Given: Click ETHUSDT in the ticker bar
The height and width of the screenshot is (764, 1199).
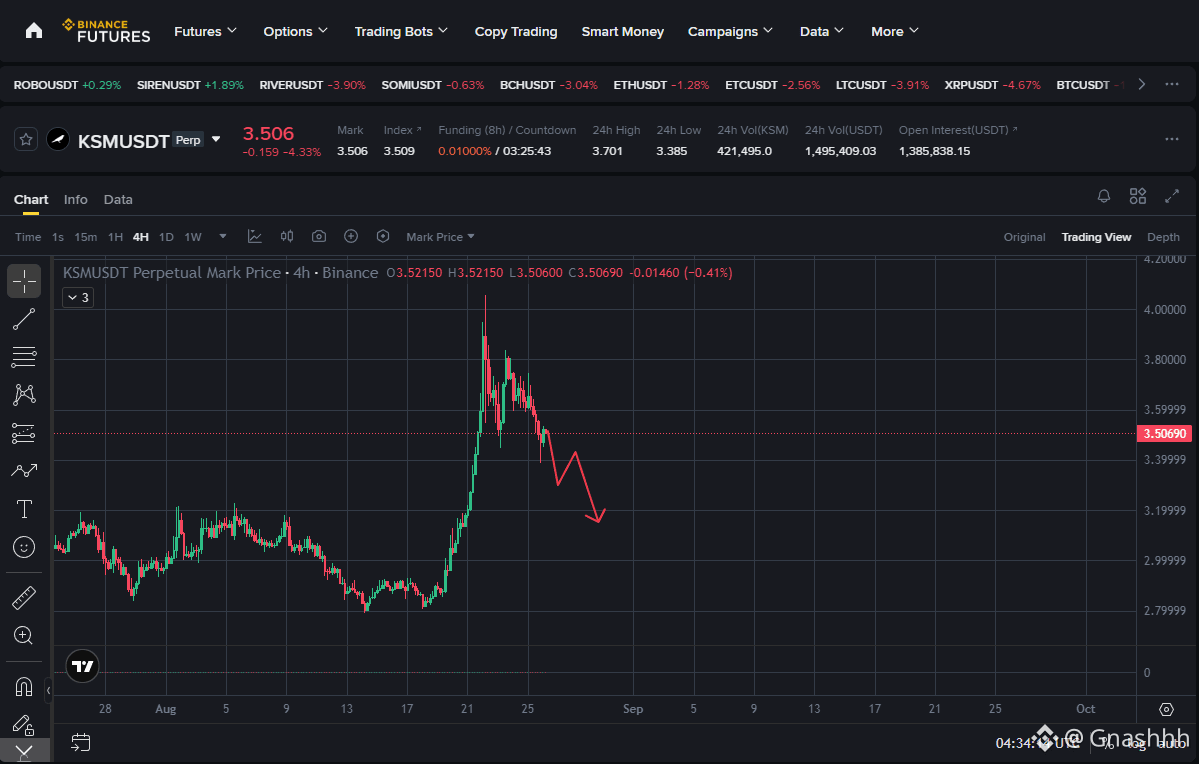Looking at the screenshot, I should click(661, 85).
